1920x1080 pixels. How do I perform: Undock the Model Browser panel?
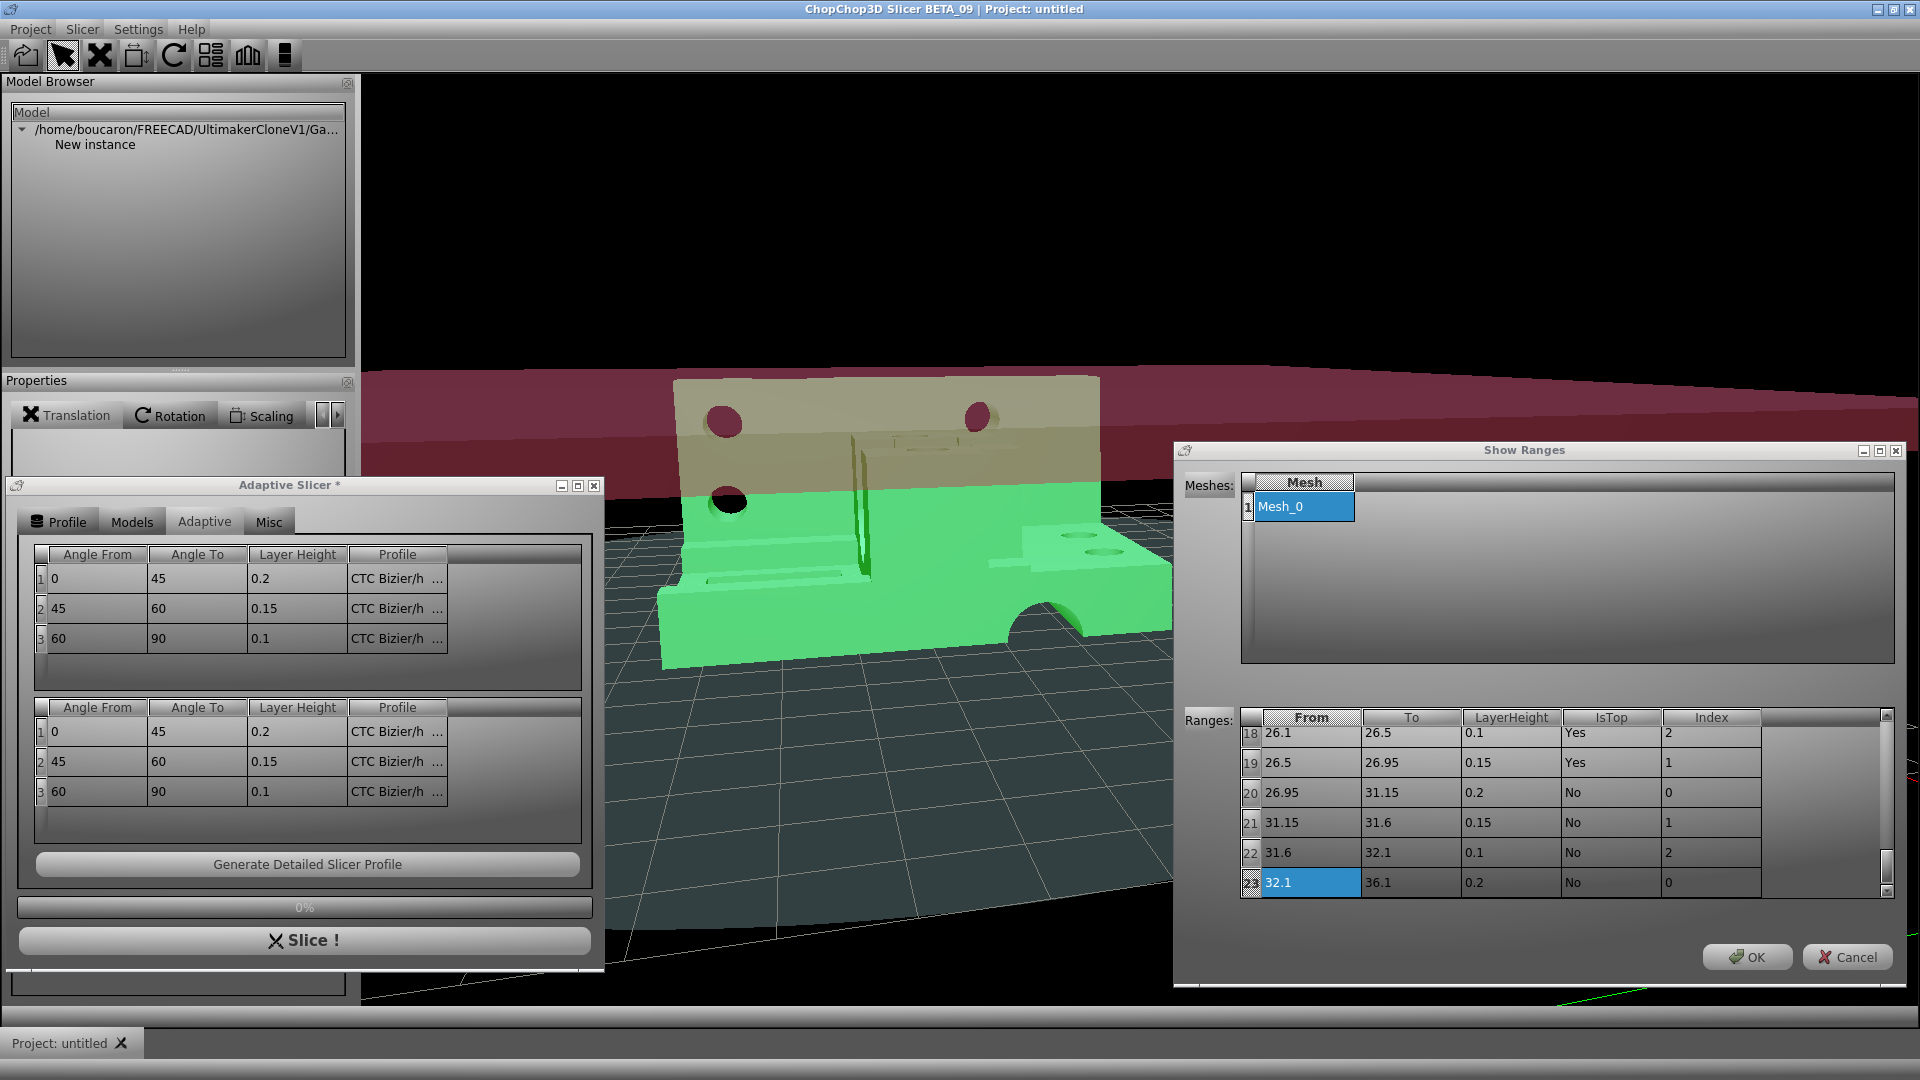(347, 83)
